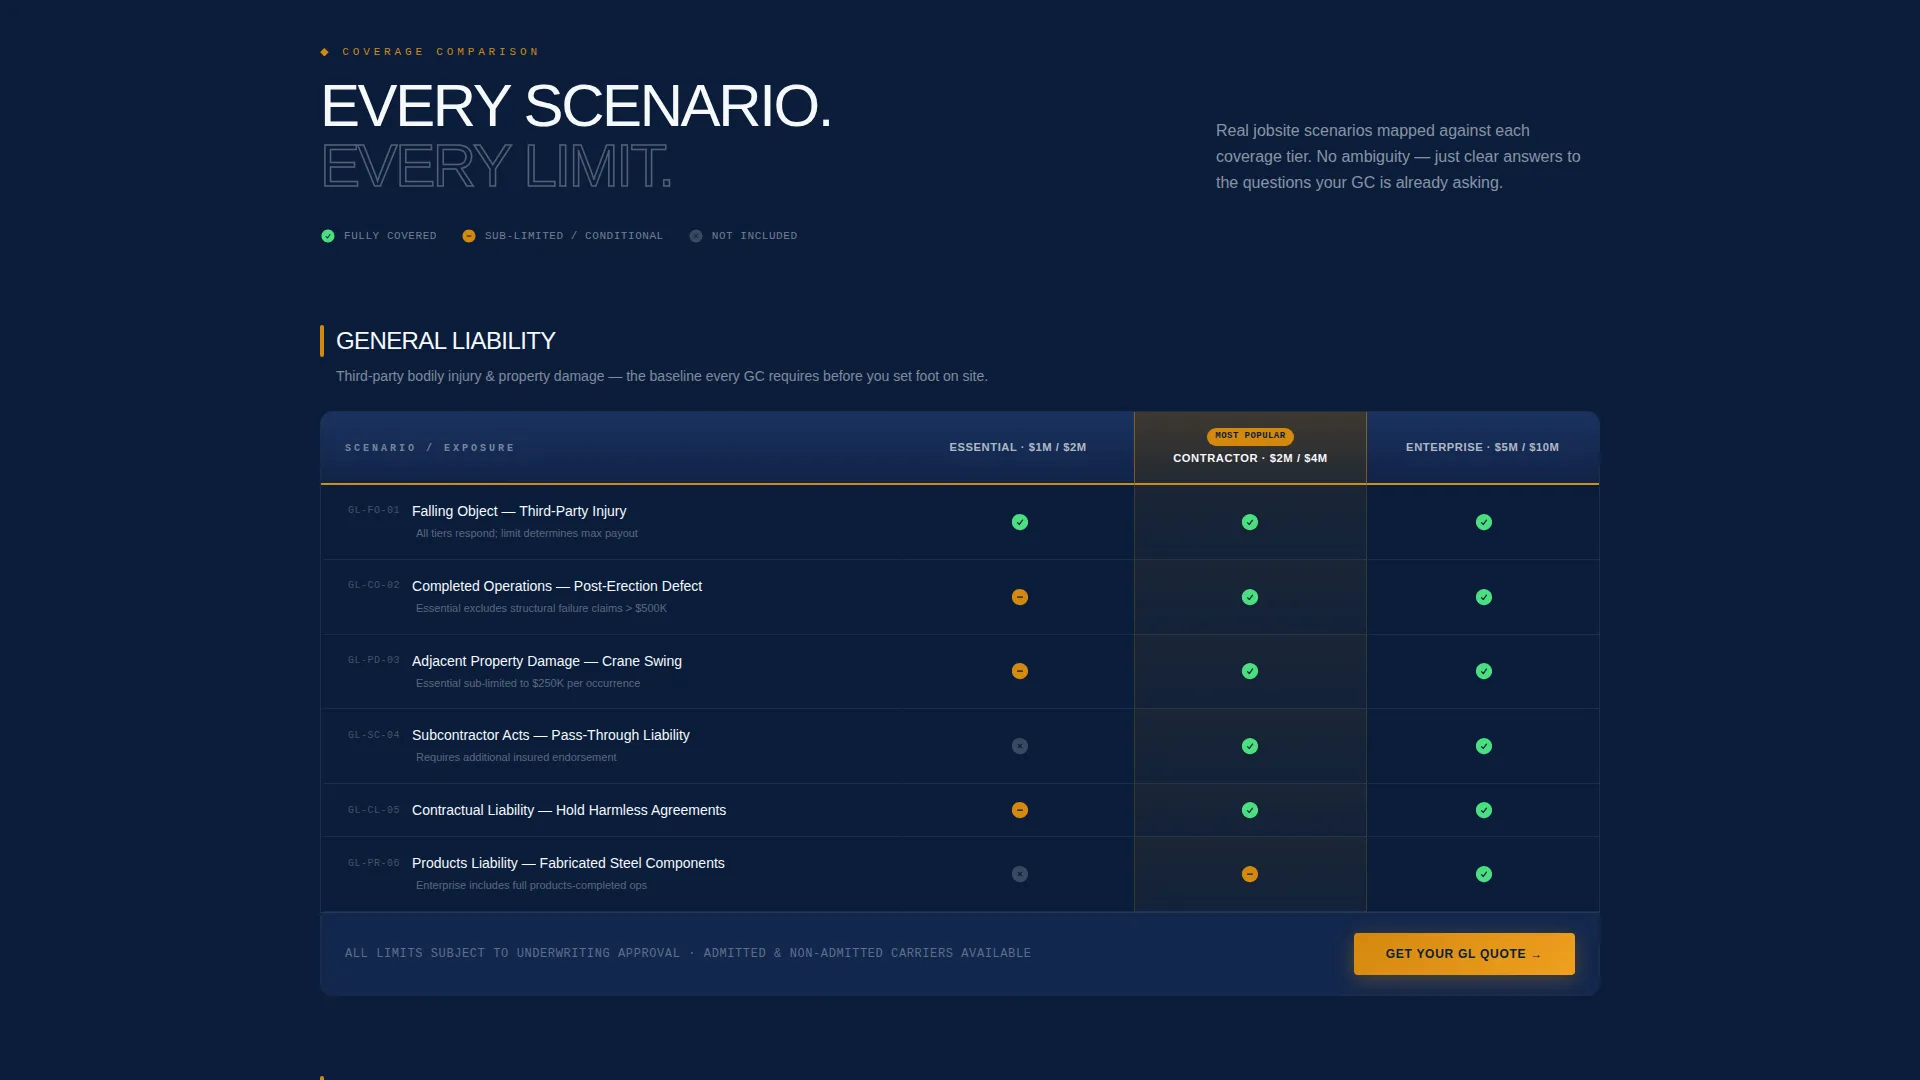
Task: Click the Fully Covered legend label
Action: coord(390,236)
